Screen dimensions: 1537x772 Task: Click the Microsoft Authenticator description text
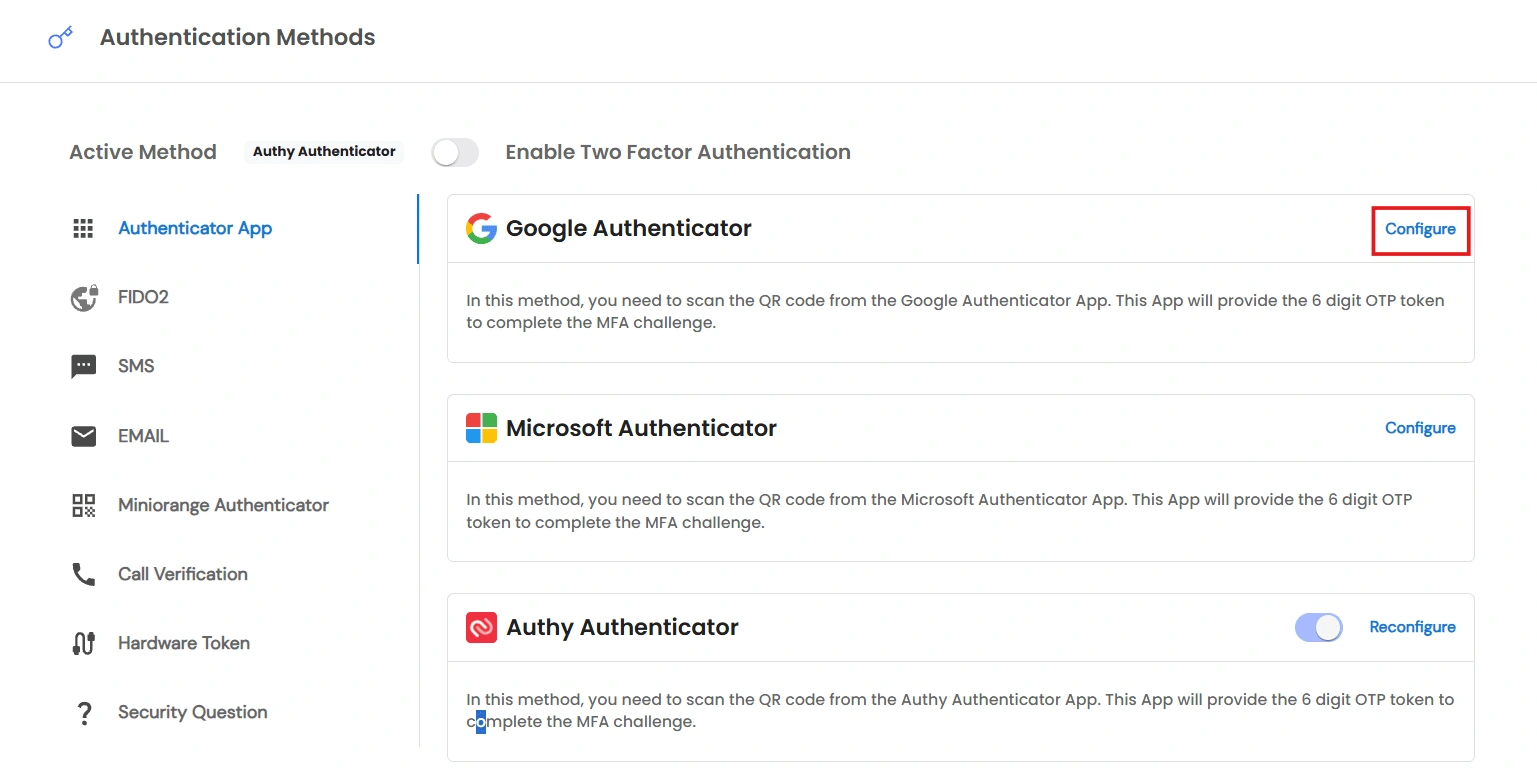click(939, 511)
